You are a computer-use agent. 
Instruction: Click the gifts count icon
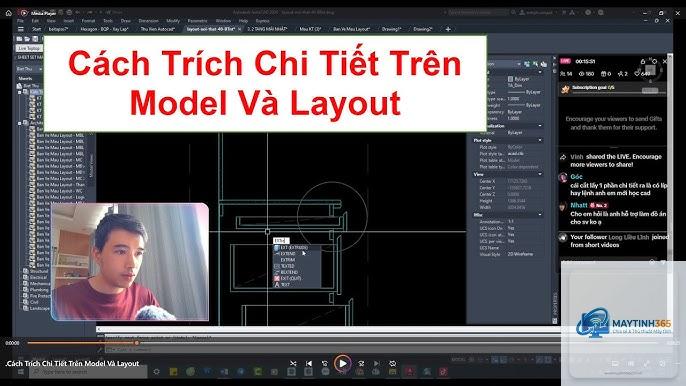[604, 74]
